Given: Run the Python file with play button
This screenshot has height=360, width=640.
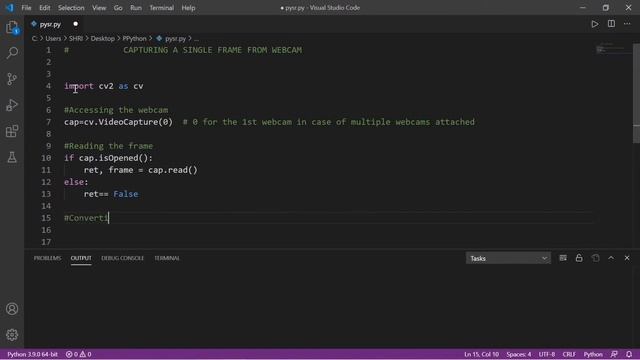Looking at the screenshot, I should pyautogui.click(x=595, y=24).
